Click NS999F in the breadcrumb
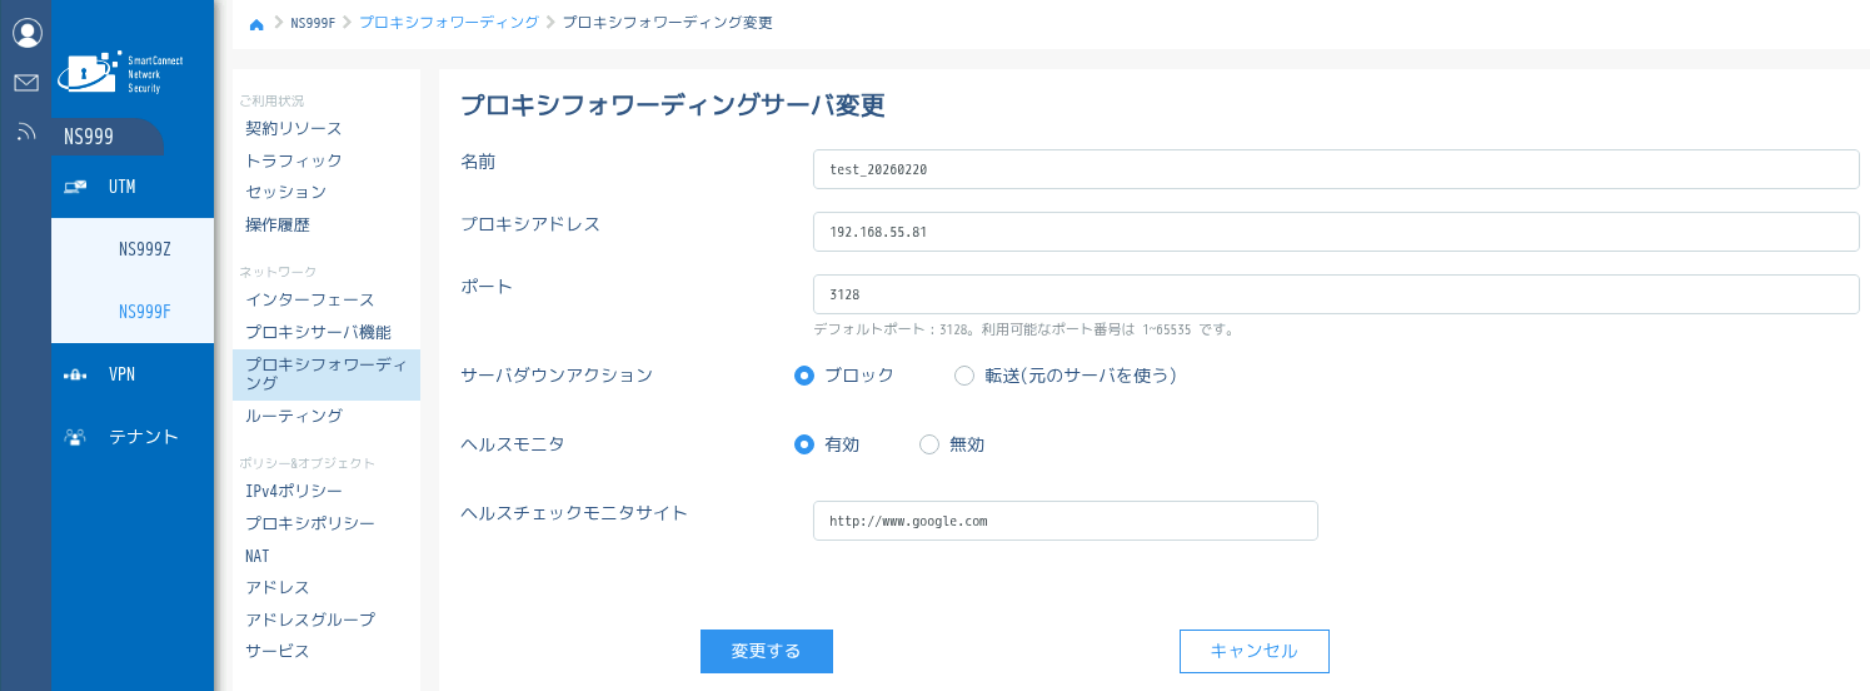 (x=313, y=23)
